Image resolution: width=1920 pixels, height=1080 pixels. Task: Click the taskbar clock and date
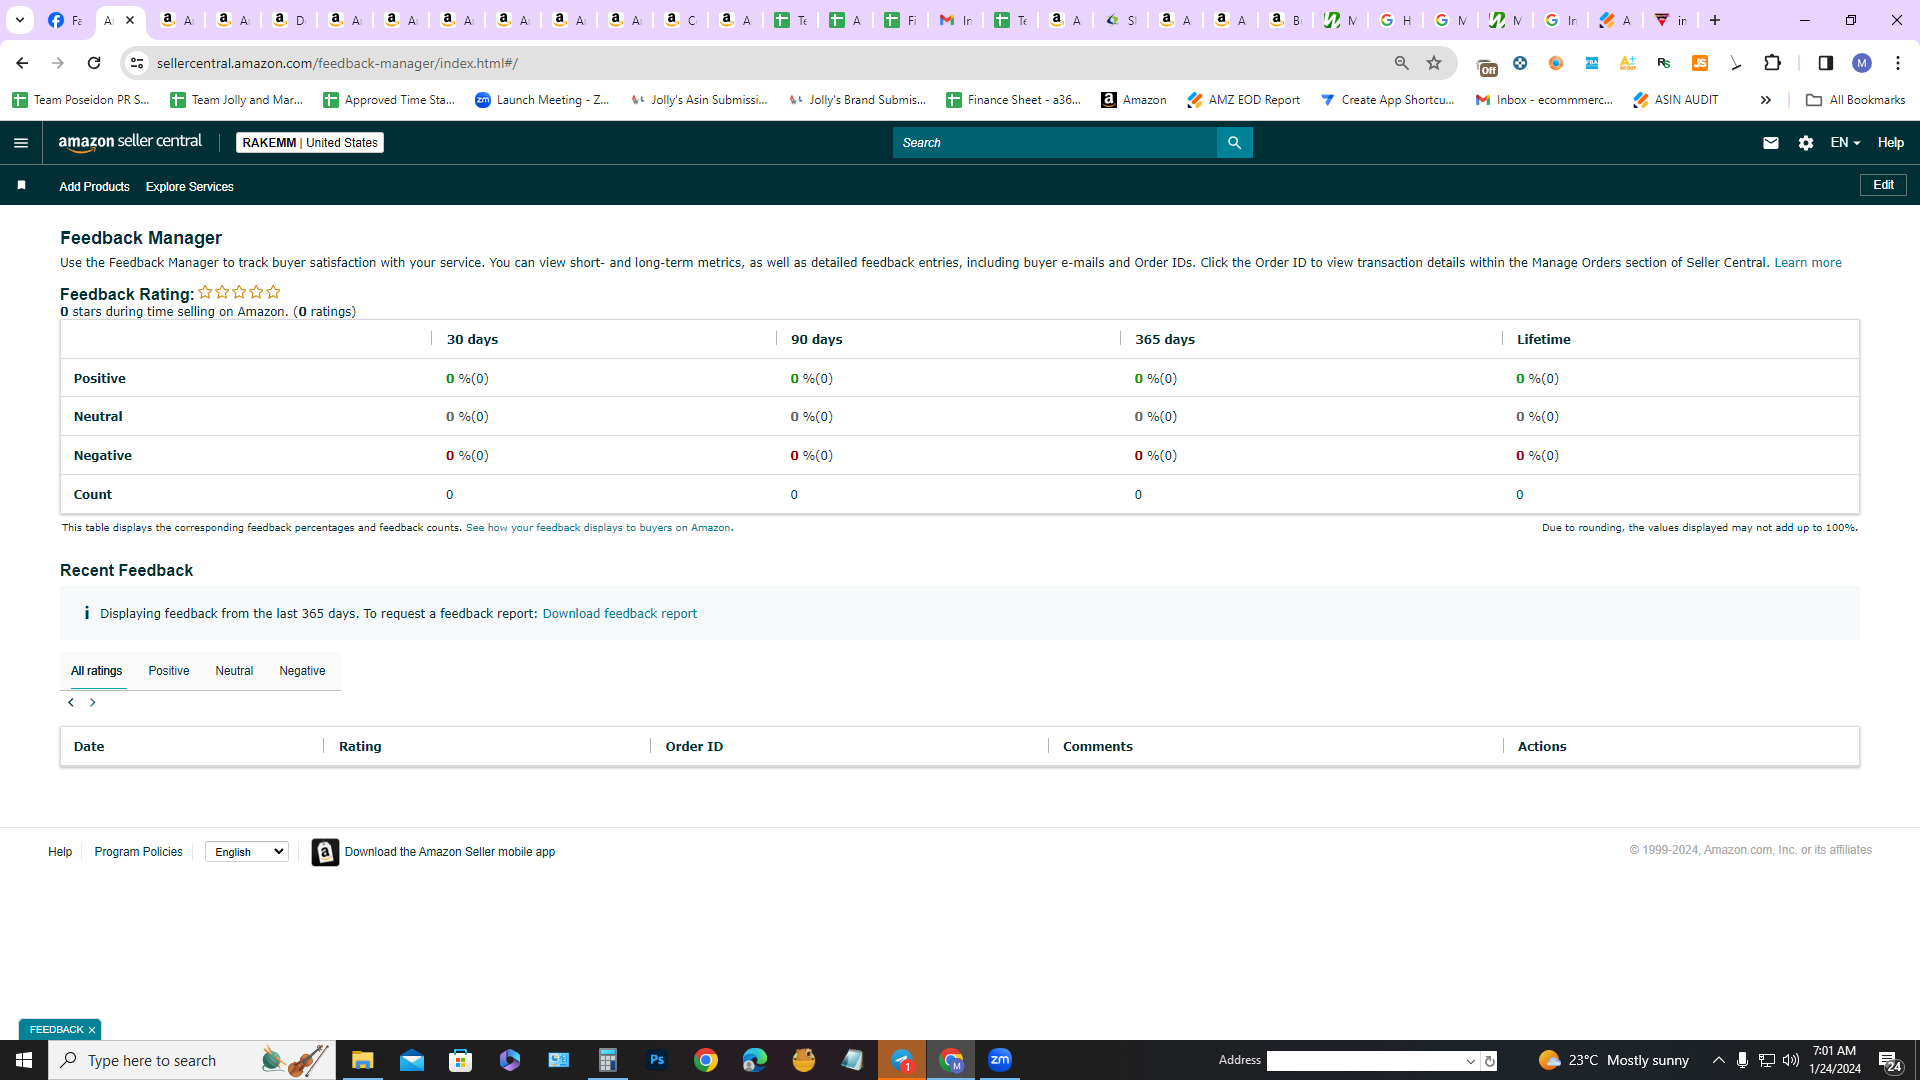(x=1835, y=1060)
